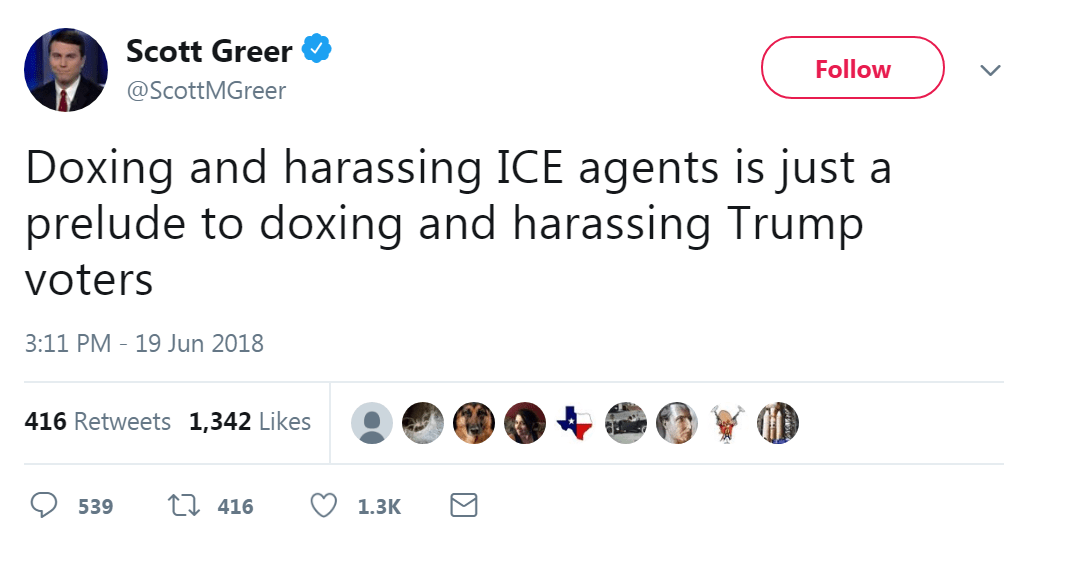Click the blue verified badge
The height and width of the screenshot is (562, 1067).
tap(318, 48)
